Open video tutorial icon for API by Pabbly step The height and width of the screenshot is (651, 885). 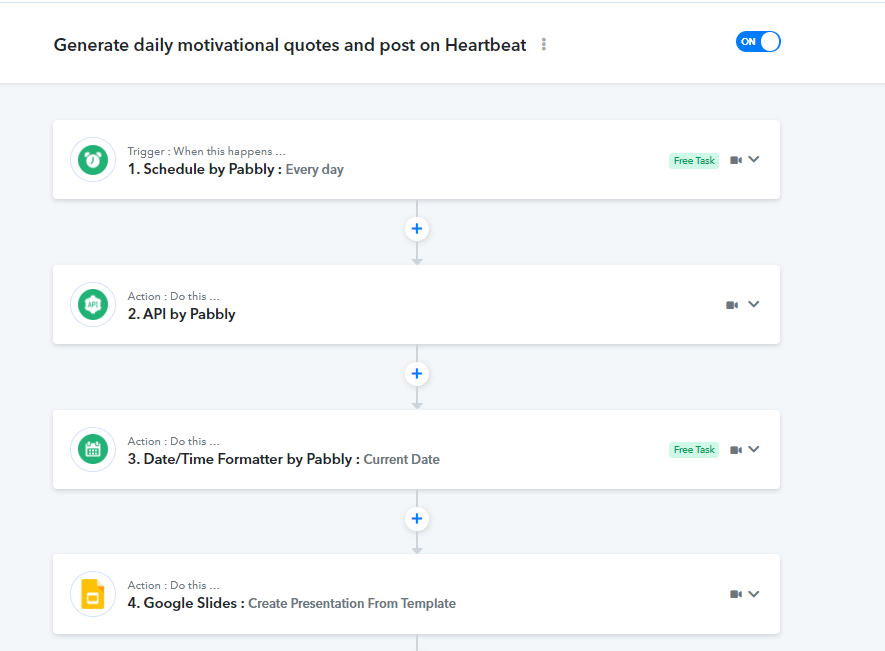click(731, 305)
